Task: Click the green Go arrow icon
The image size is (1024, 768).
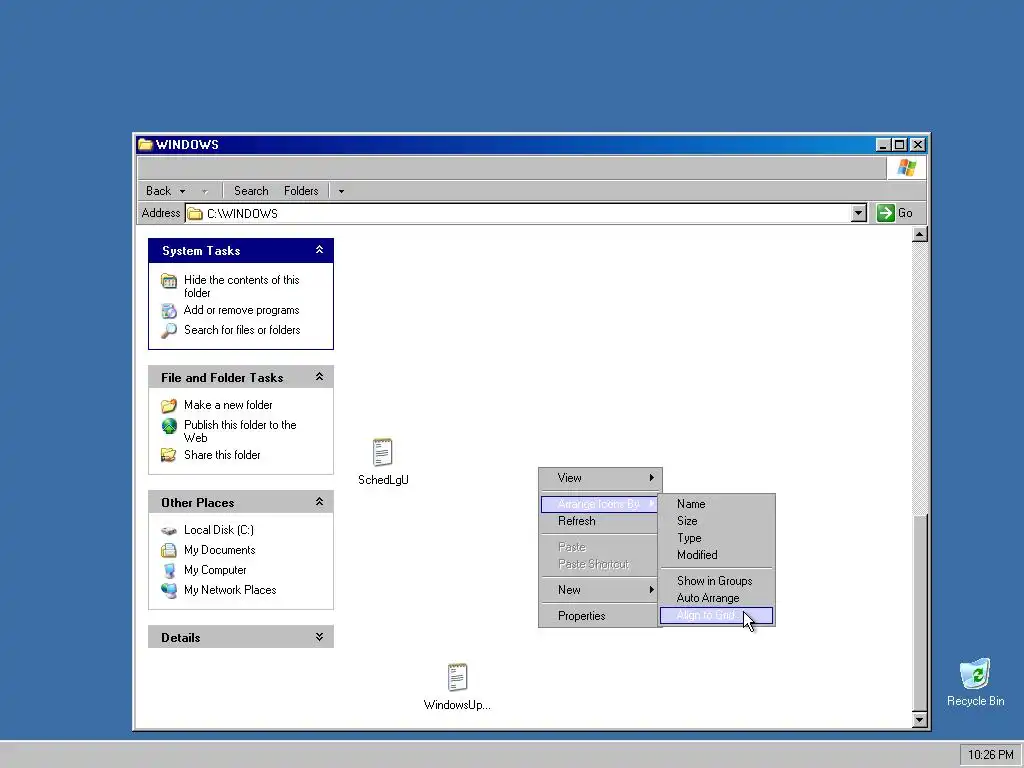Action: [885, 213]
